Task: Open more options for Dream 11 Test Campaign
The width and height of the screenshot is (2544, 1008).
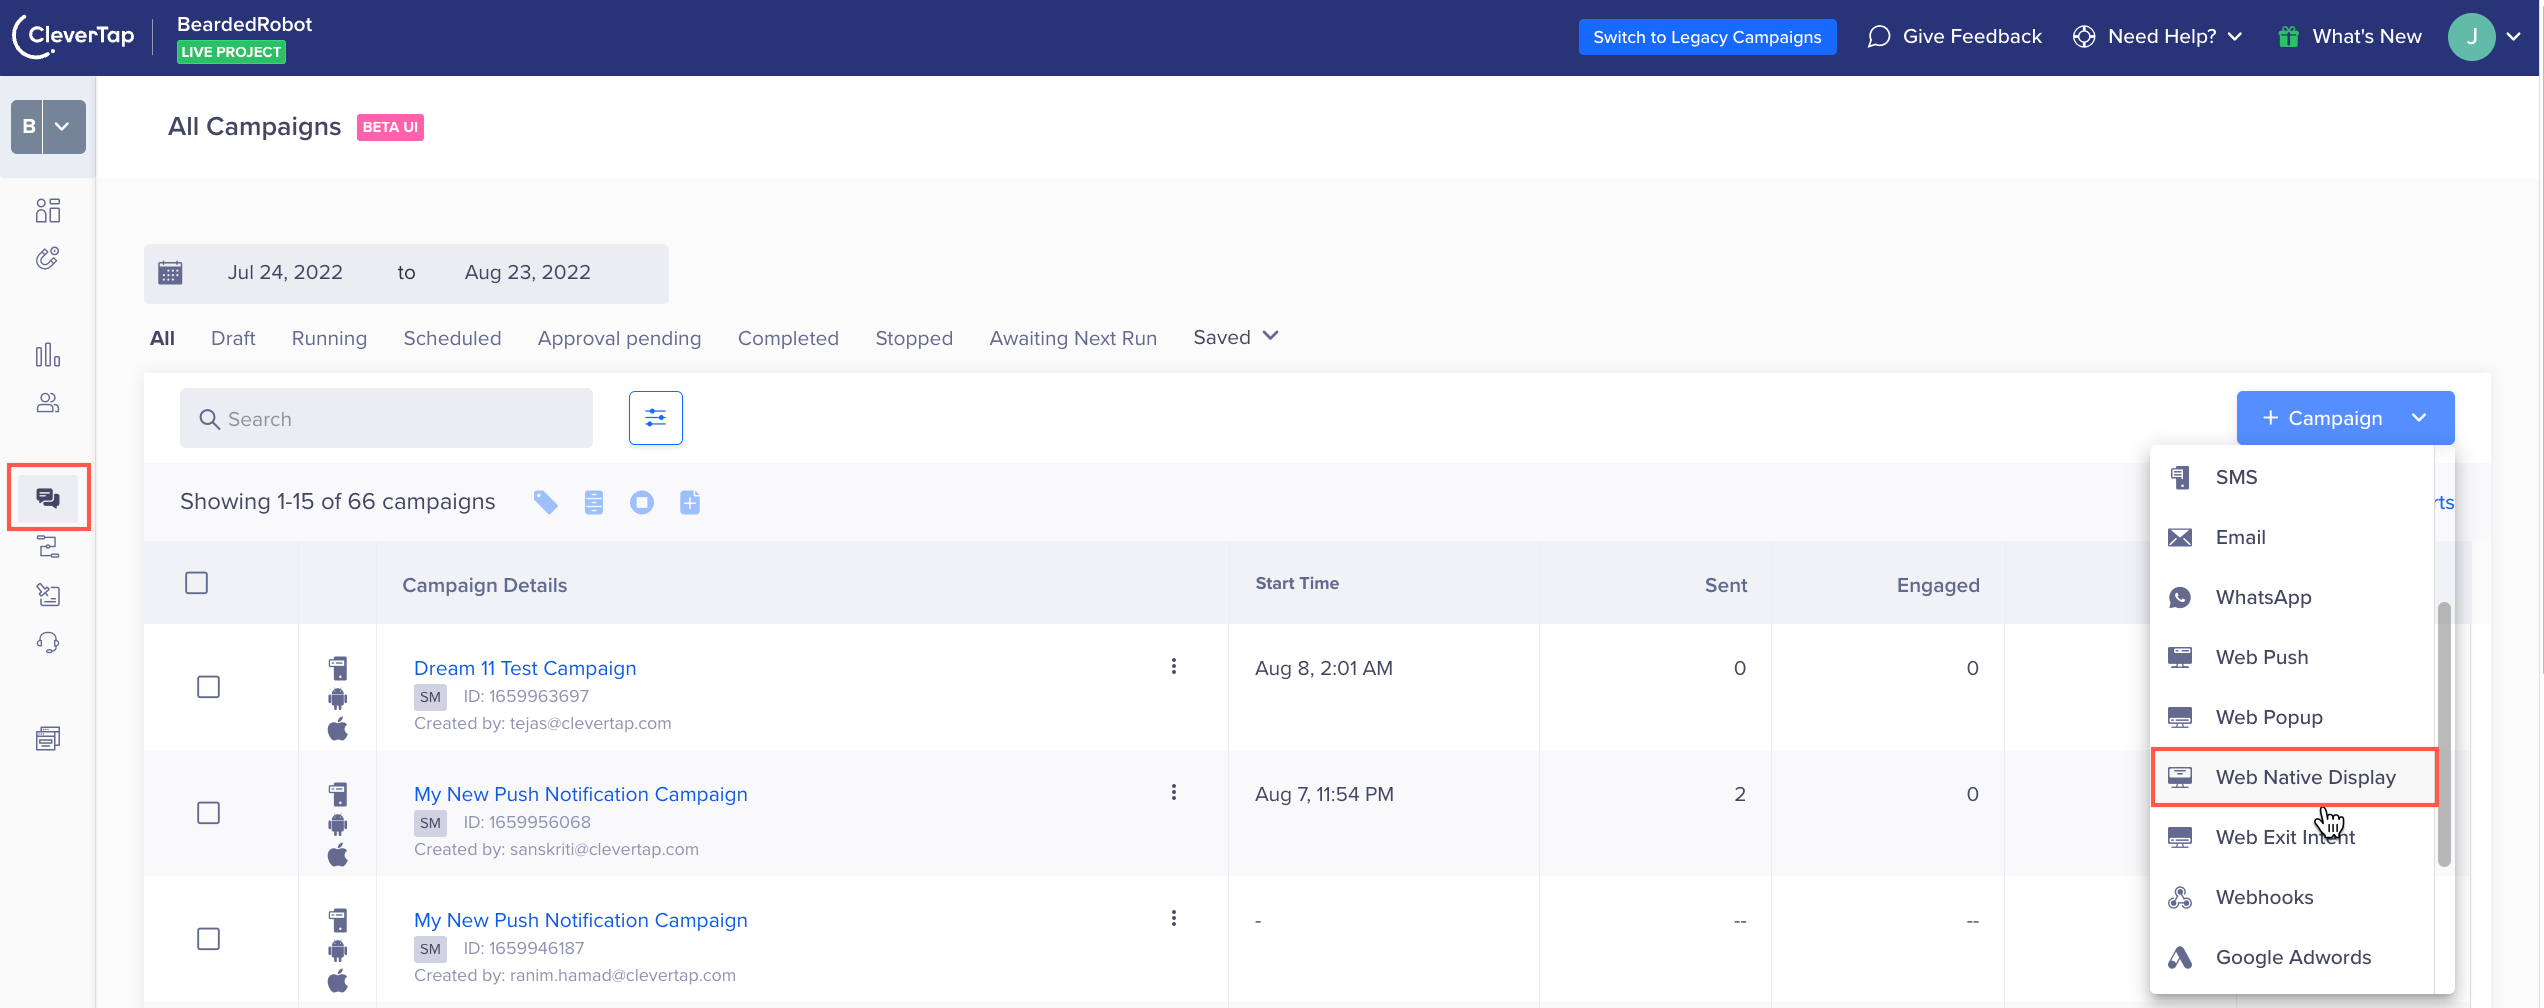Action: 1174,667
